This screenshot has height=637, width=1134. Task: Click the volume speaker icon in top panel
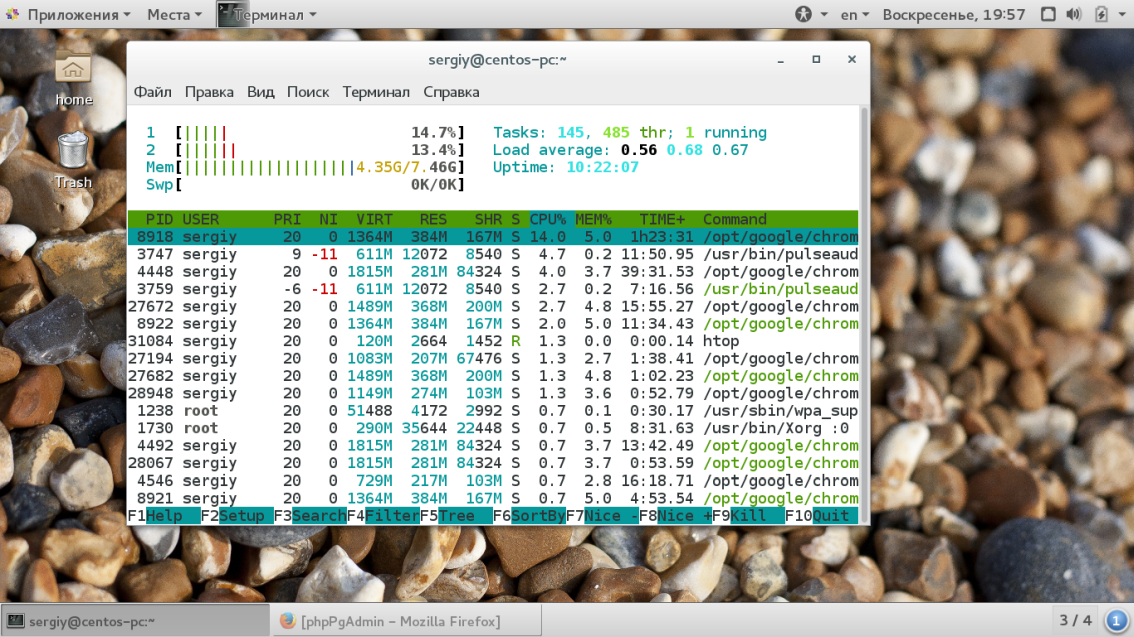click(x=1074, y=14)
